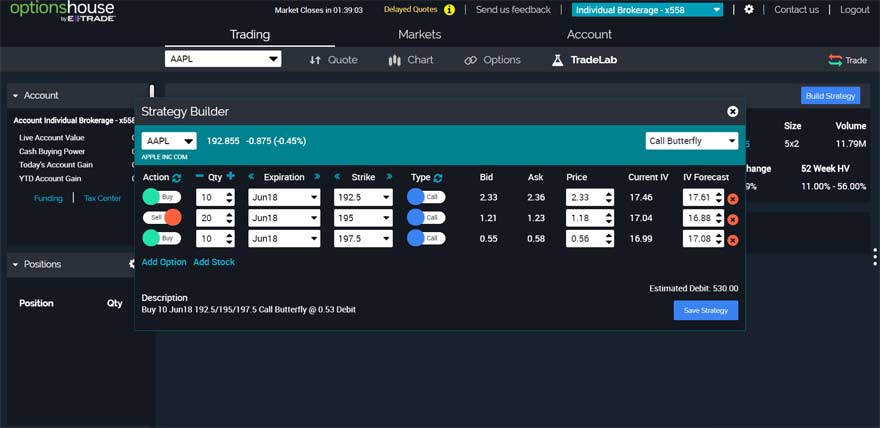Click Contact us link
Image resolution: width=880 pixels, height=428 pixels.
tap(796, 10)
